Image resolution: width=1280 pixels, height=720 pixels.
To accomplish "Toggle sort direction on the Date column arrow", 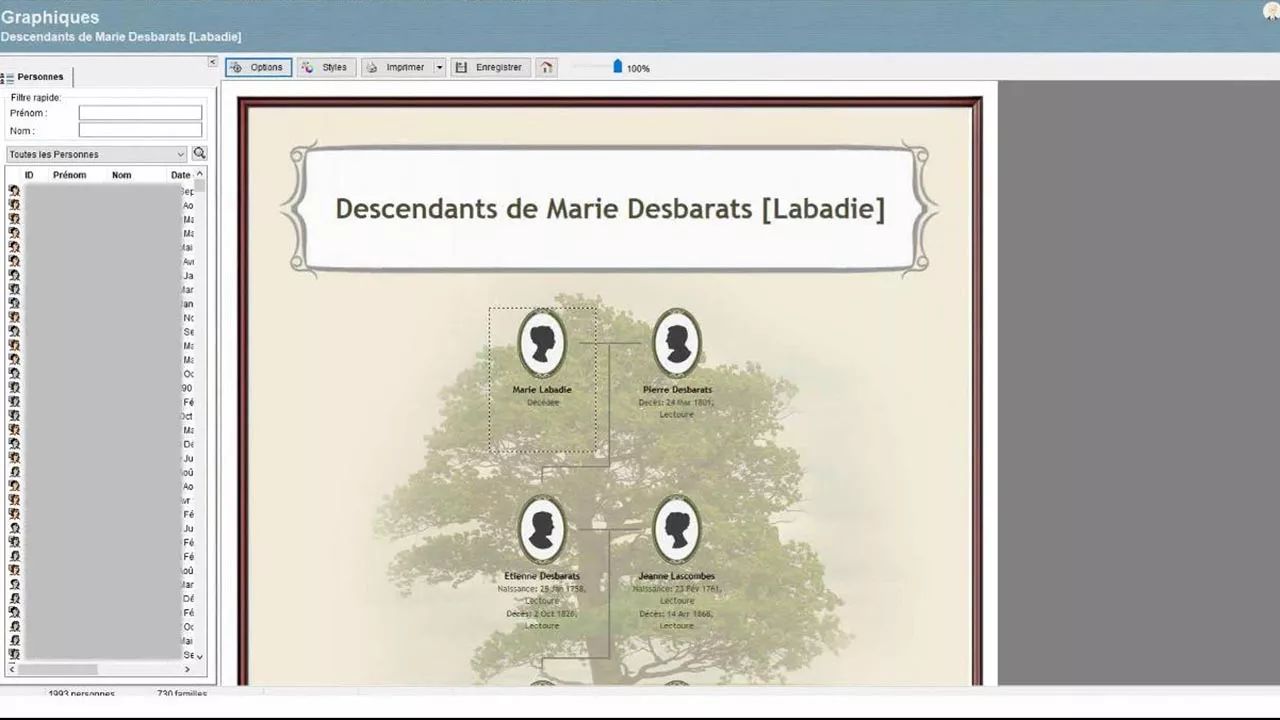I will (x=198, y=174).
